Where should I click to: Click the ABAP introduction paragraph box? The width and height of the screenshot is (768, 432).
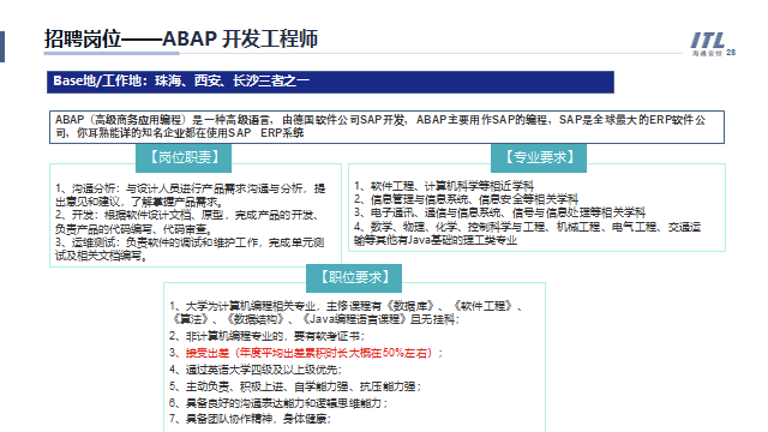click(x=386, y=127)
